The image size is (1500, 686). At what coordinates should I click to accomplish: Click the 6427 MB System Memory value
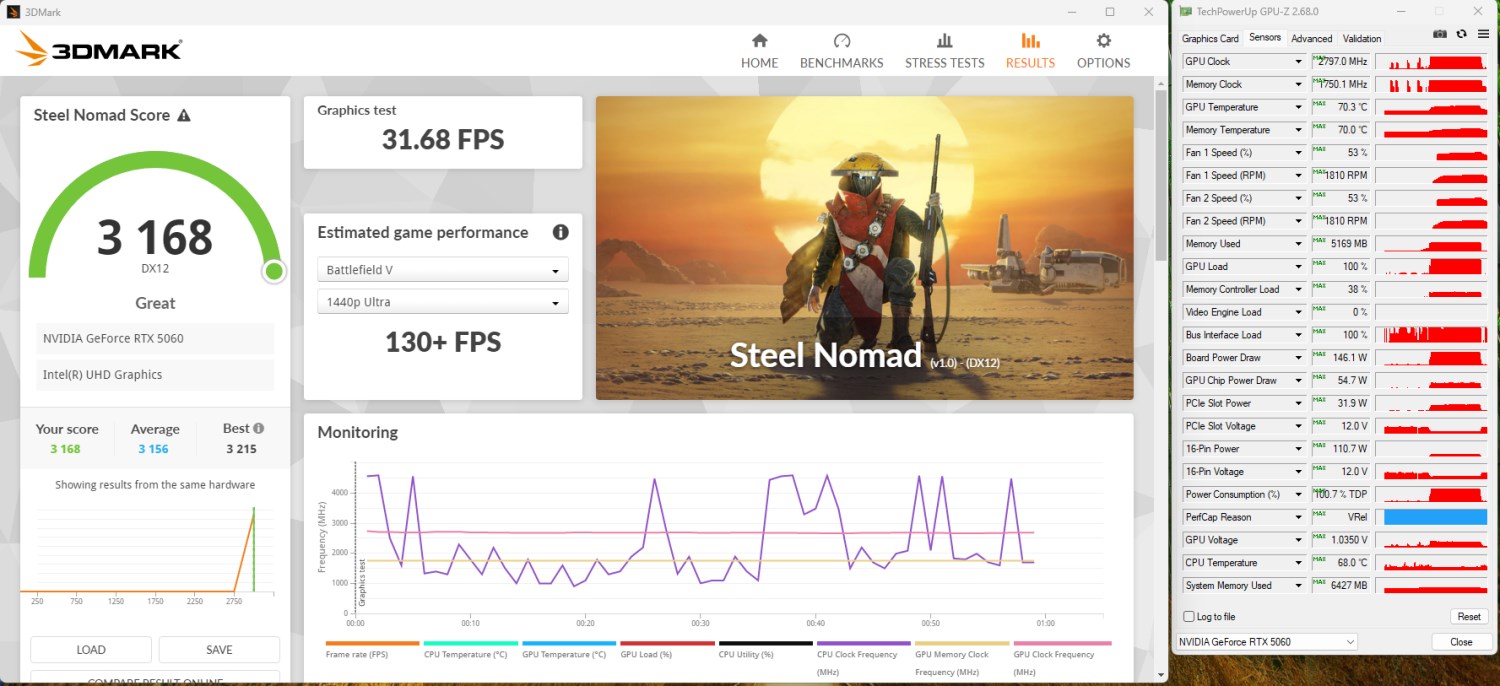1349,585
